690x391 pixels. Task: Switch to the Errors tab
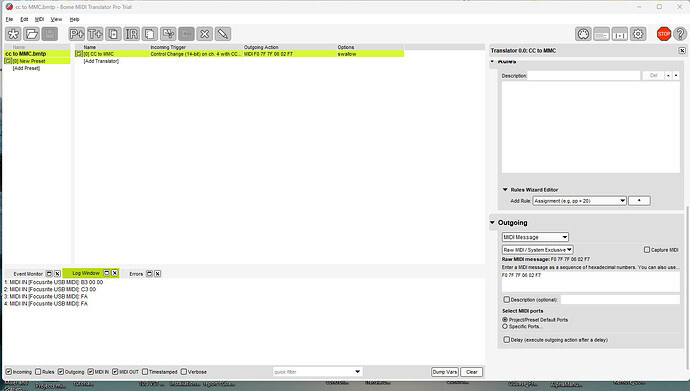(x=136, y=274)
